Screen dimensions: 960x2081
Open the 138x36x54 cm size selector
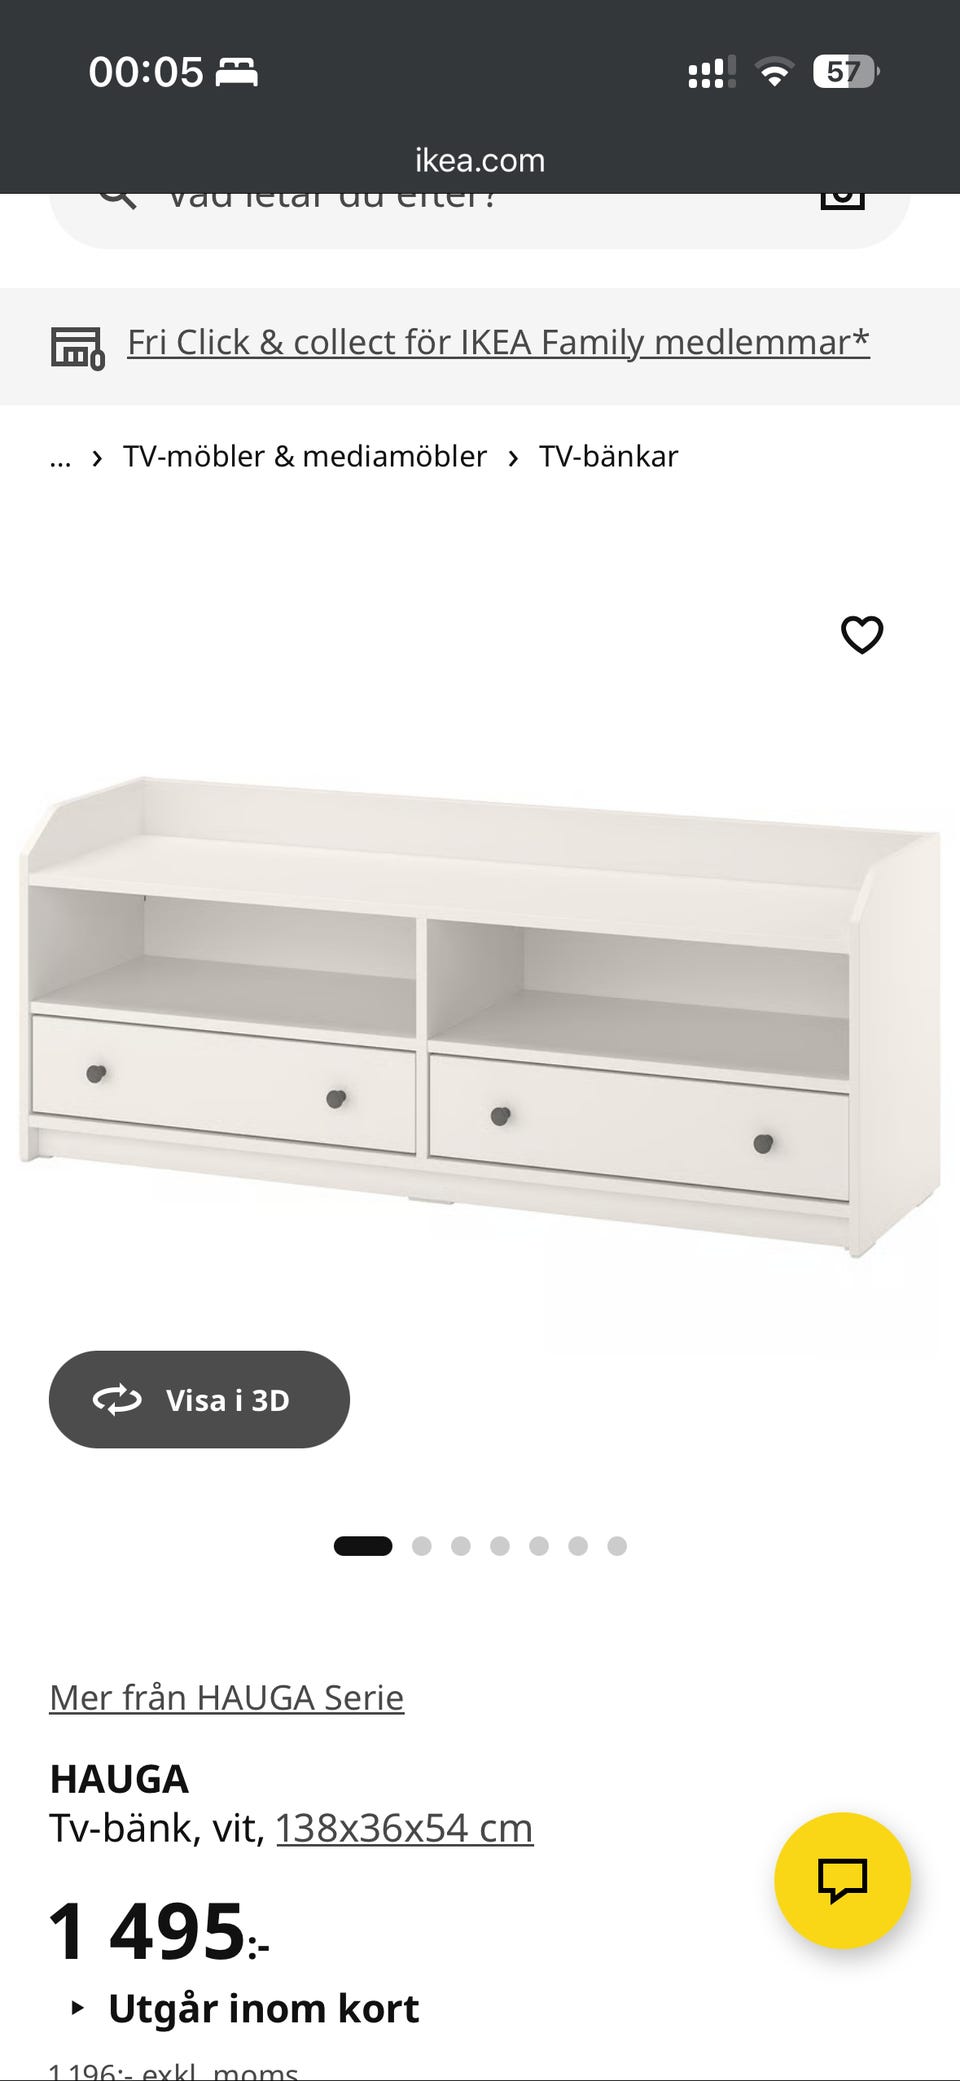(404, 1828)
